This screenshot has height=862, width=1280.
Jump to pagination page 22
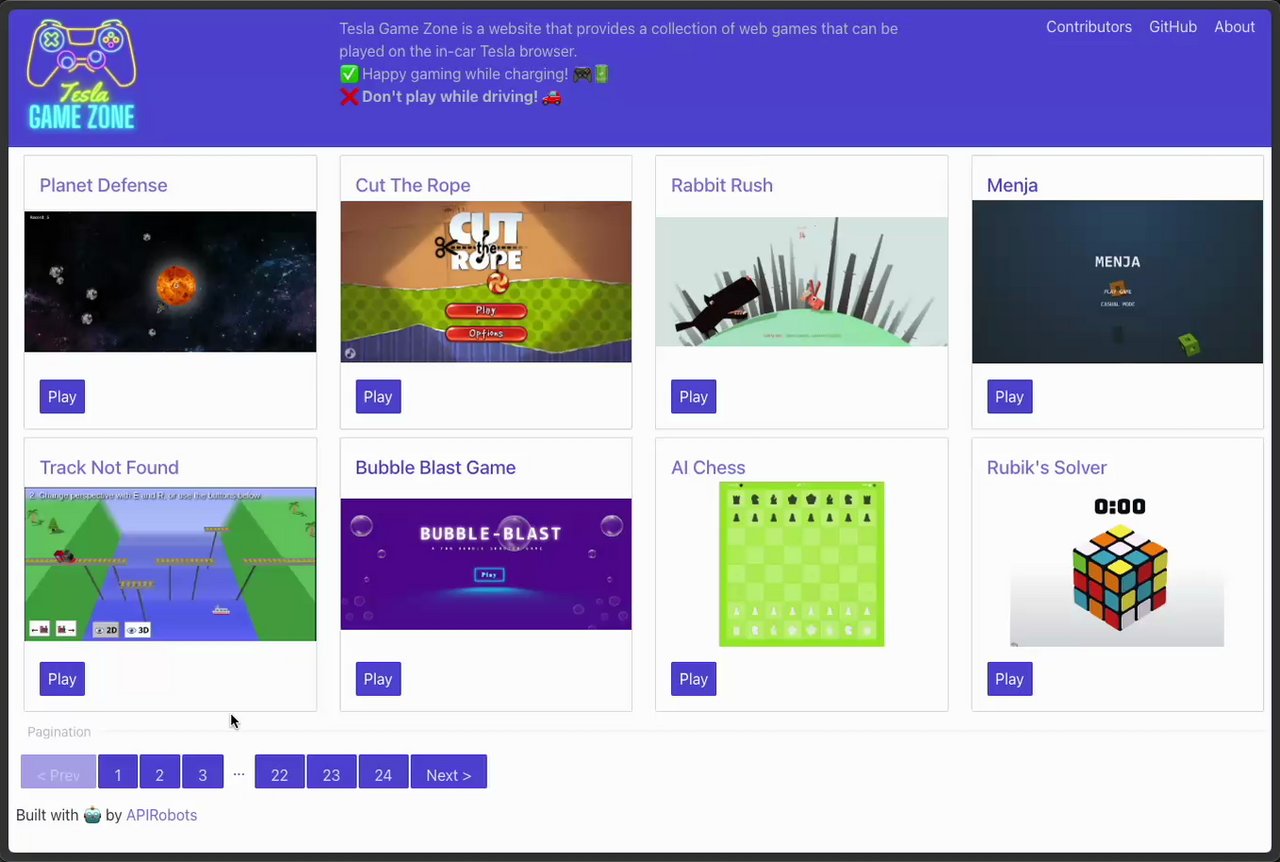point(279,772)
